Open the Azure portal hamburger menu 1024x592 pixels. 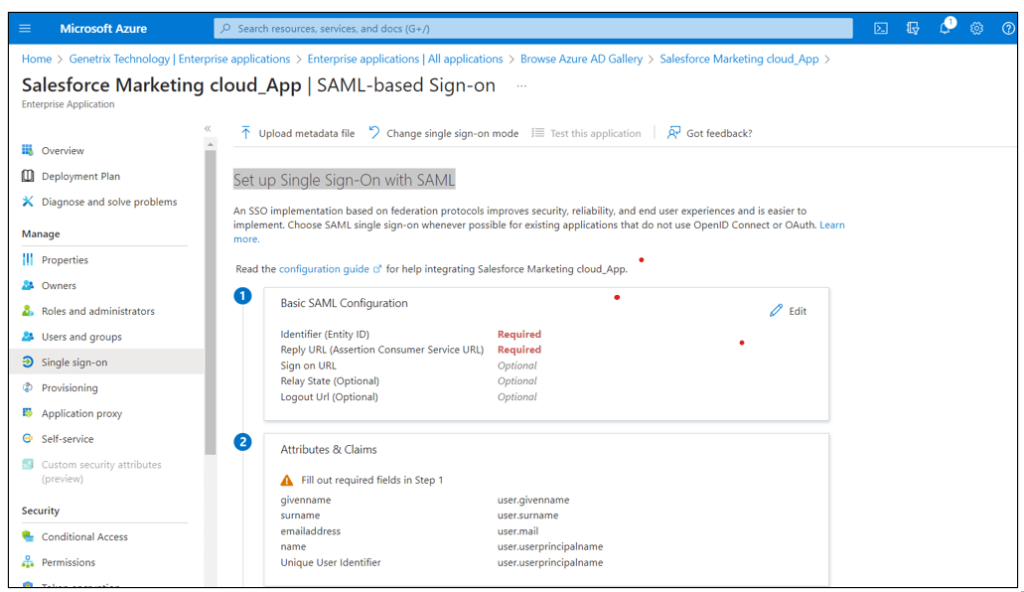coord(25,28)
